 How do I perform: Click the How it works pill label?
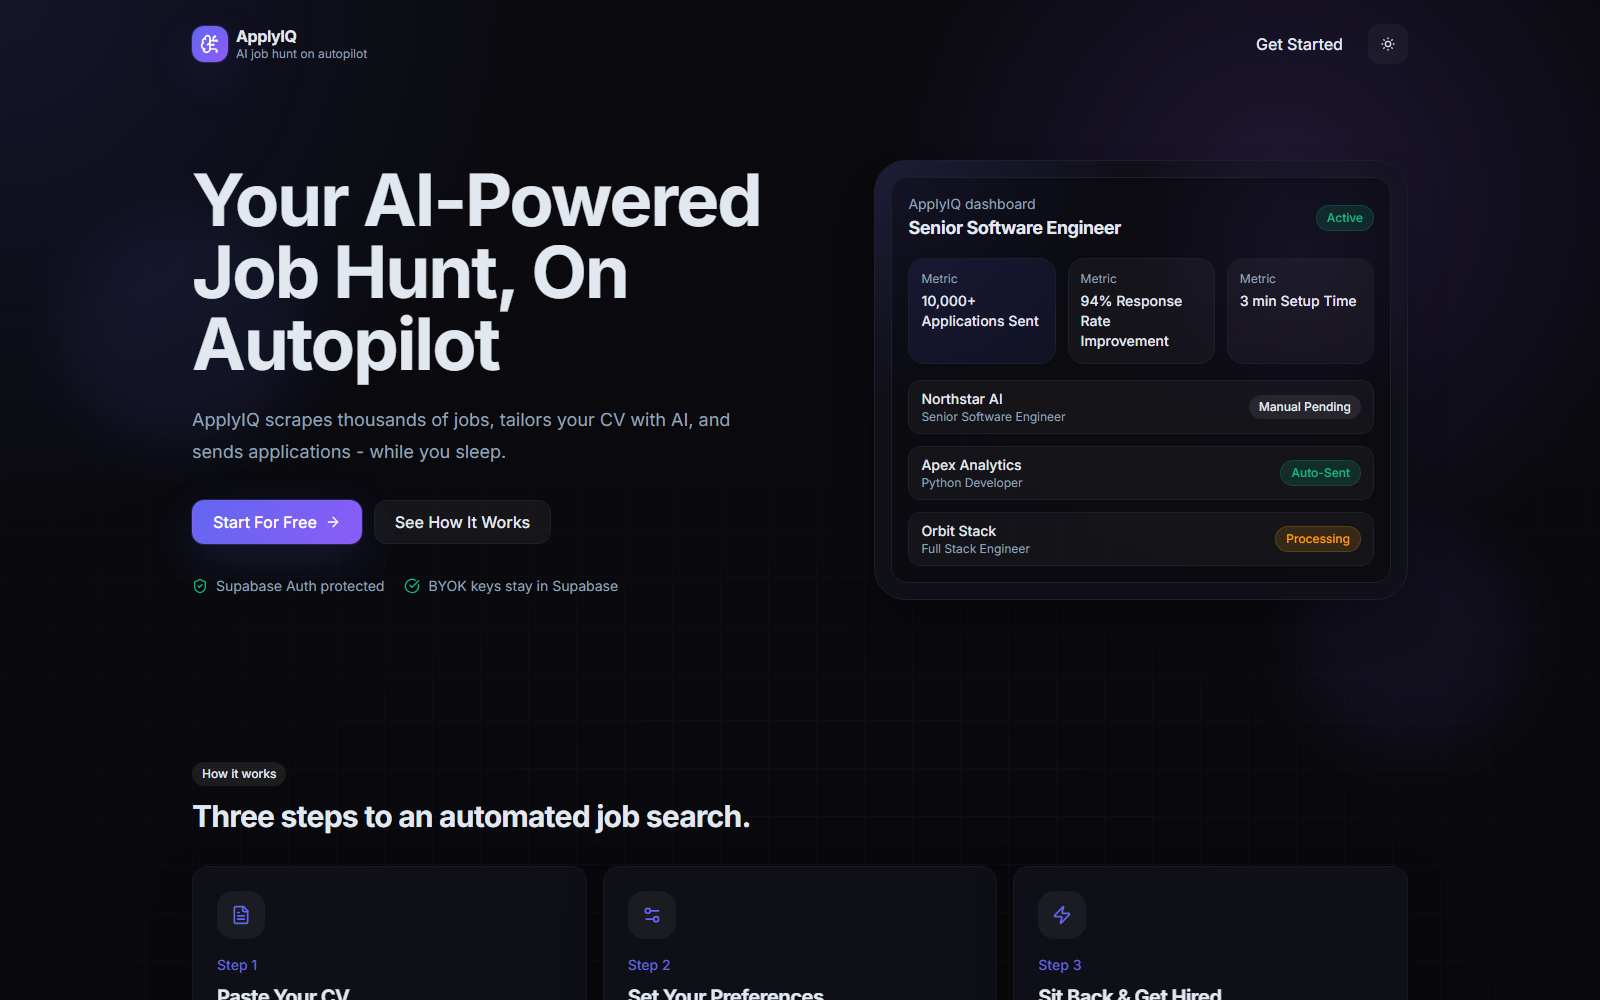tap(239, 774)
